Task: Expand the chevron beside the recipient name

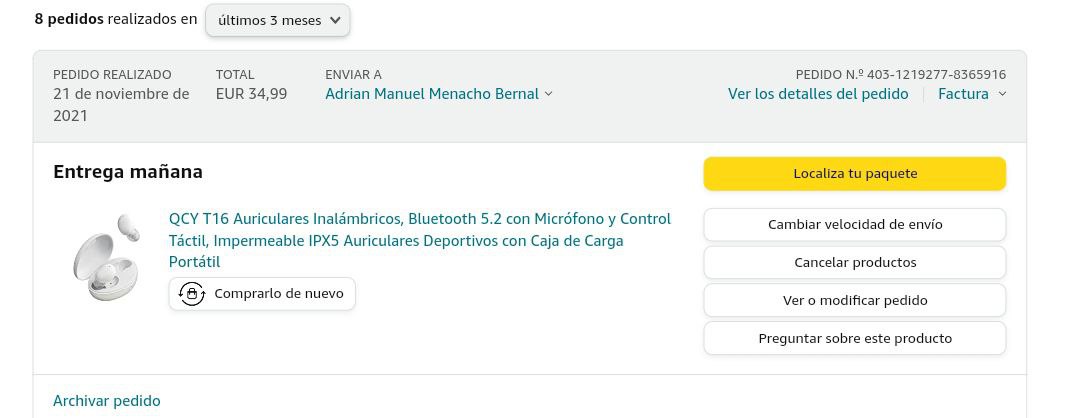Action: 548,94
